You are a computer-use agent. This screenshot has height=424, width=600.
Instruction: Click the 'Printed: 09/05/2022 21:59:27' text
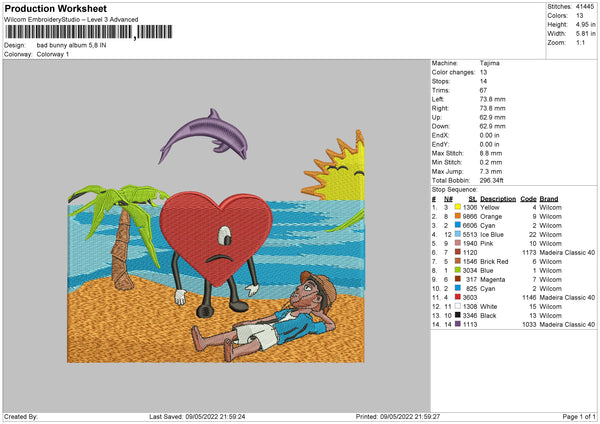(398, 416)
